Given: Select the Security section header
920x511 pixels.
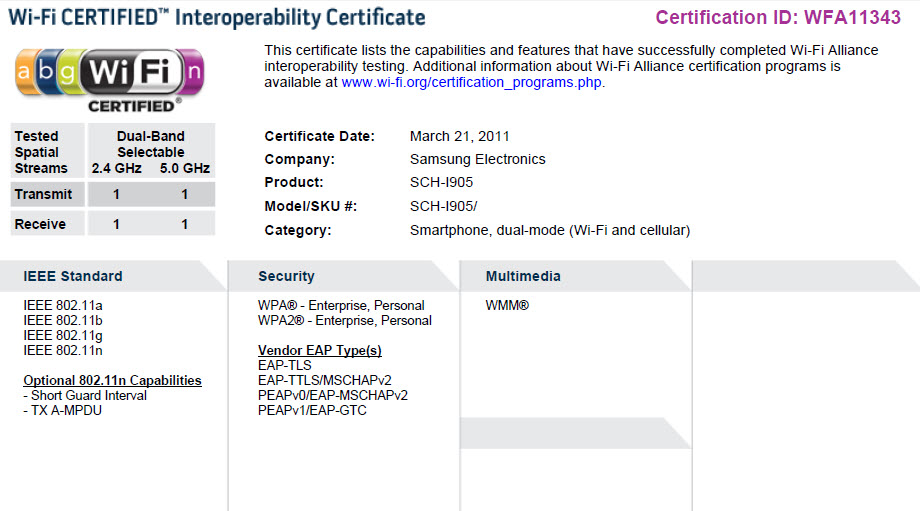Looking at the screenshot, I should click(x=286, y=276).
